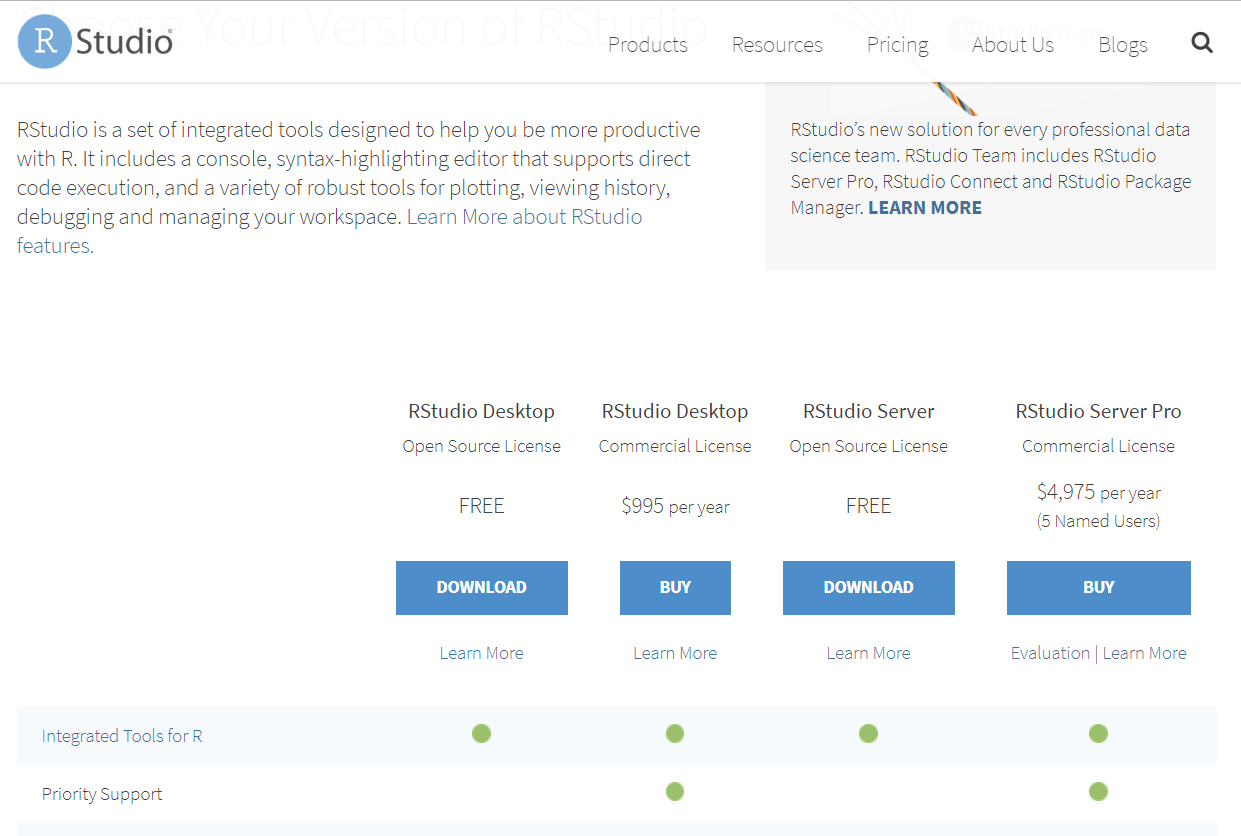Learn More under RStudio Desktop Commercial

675,653
